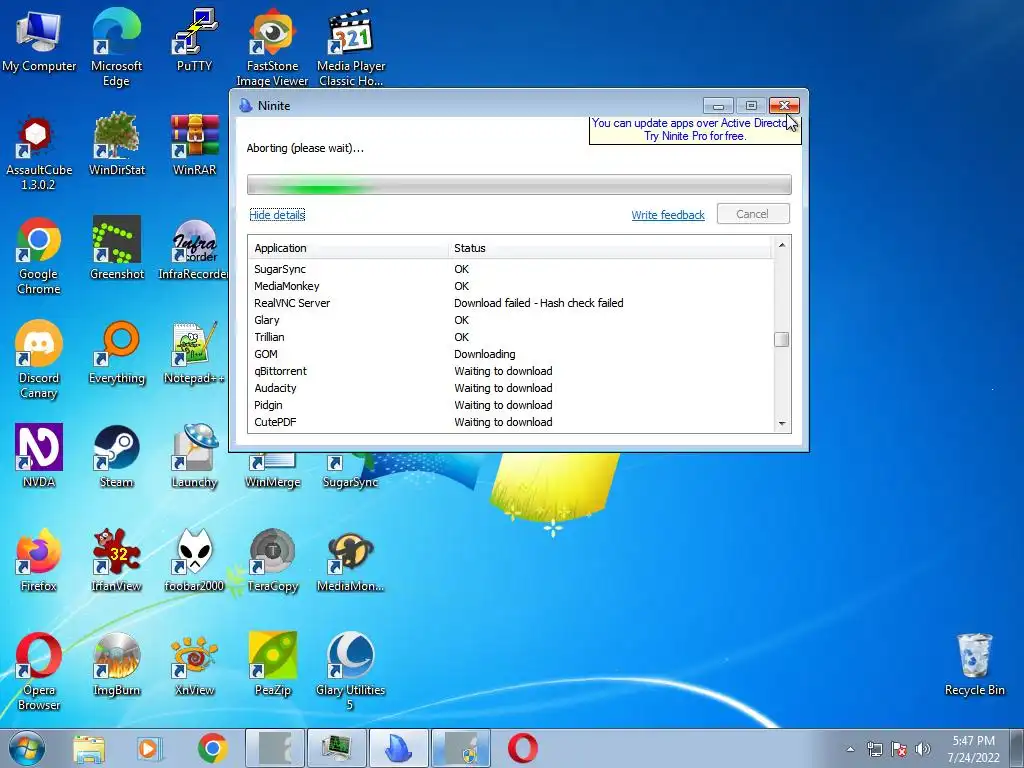Select the ImgBurn desktop icon
Image resolution: width=1024 pixels, height=768 pixels.
tap(116, 664)
